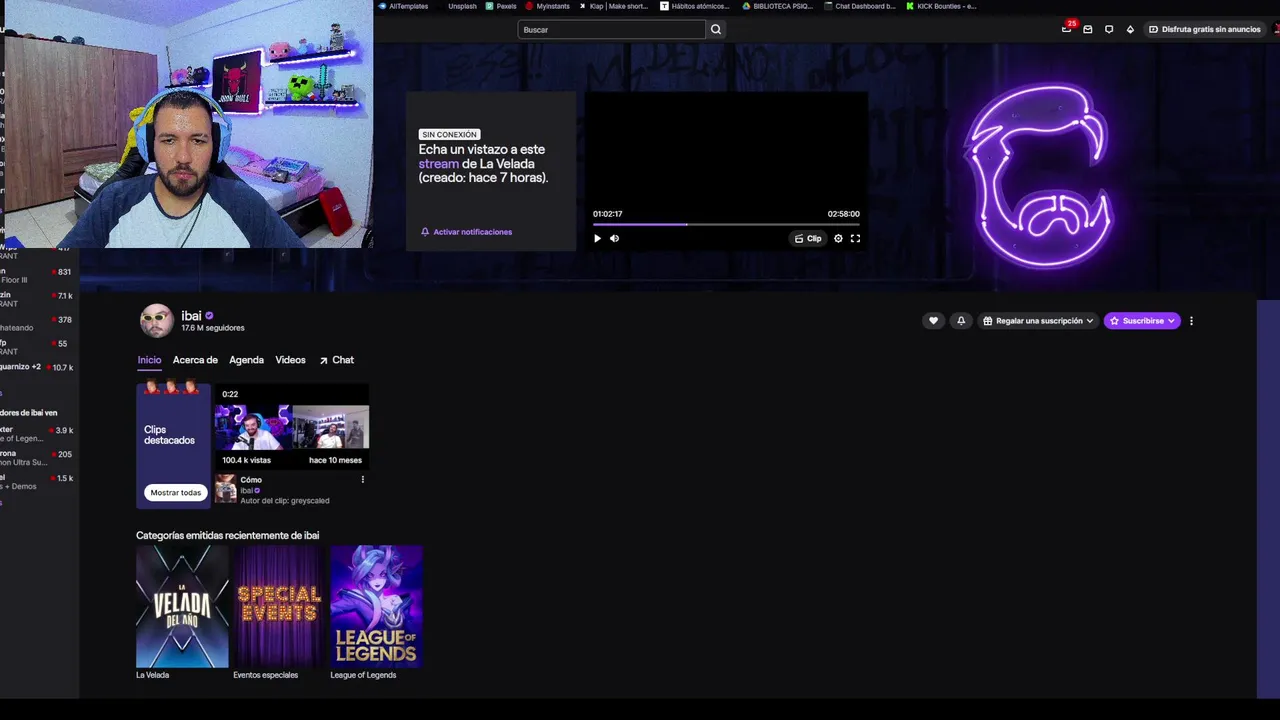Click the purple 'stream' link text
Screen dimensions: 1280x720
tap(438, 164)
